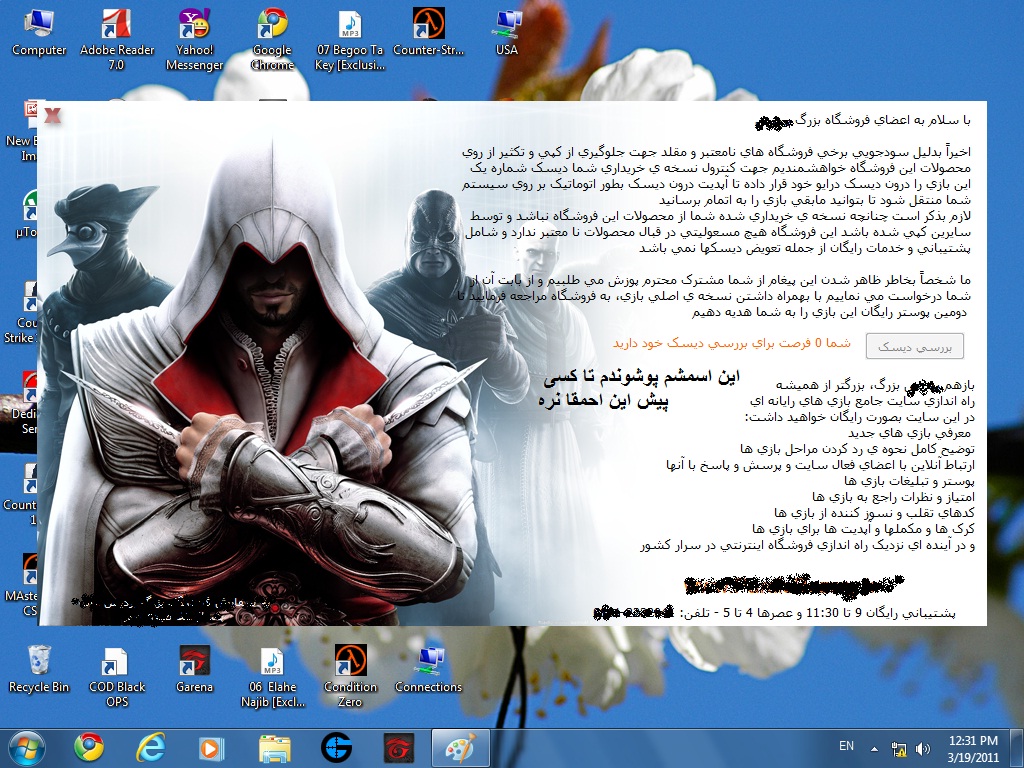The height and width of the screenshot is (768, 1024).
Task: Open Windows Explorer folder on the taskbar
Action: click(274, 748)
